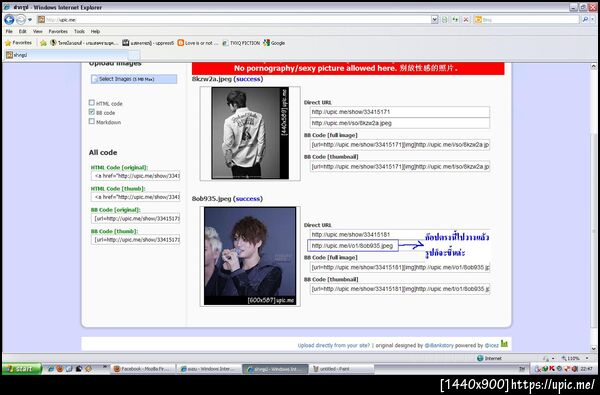Open the Edit menu
Viewport: 600px width, 395px height.
[x=23, y=31]
